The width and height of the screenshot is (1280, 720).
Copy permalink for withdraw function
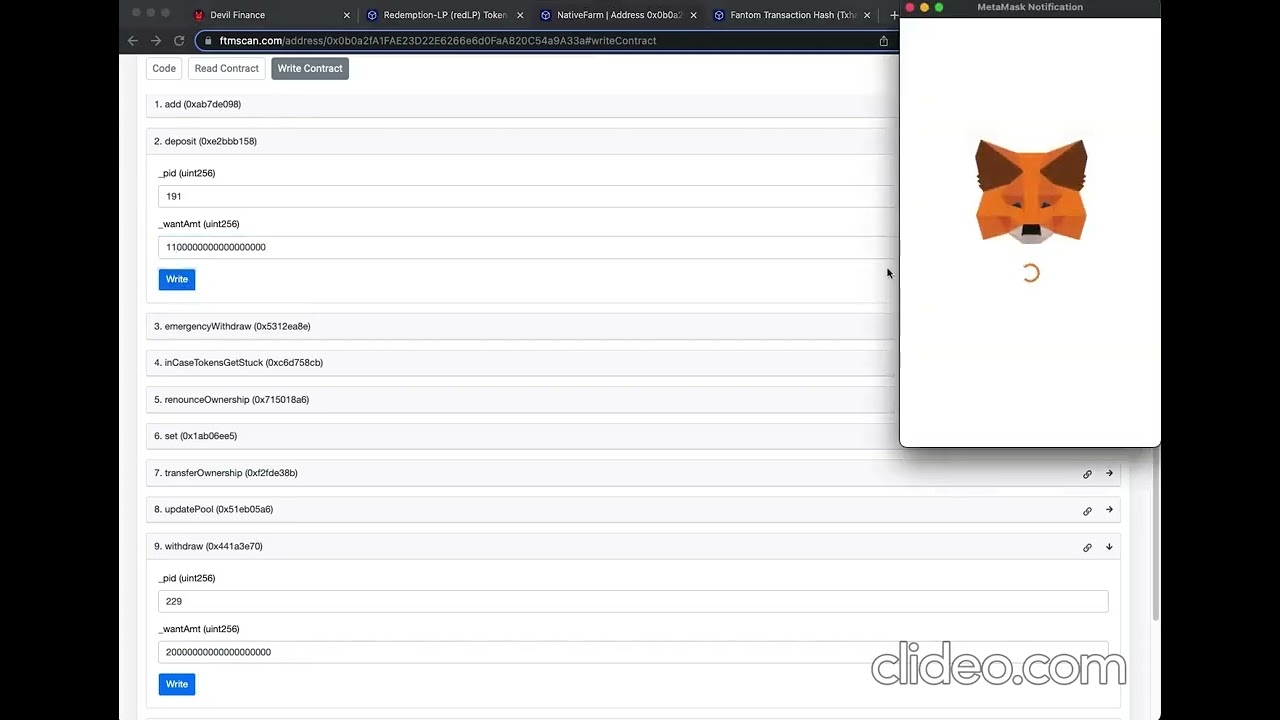(x=1087, y=548)
